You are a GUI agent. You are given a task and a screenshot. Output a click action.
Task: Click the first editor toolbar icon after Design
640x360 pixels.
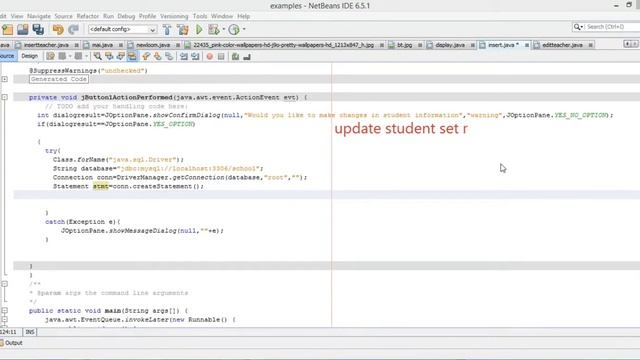pyautogui.click(x=50, y=56)
